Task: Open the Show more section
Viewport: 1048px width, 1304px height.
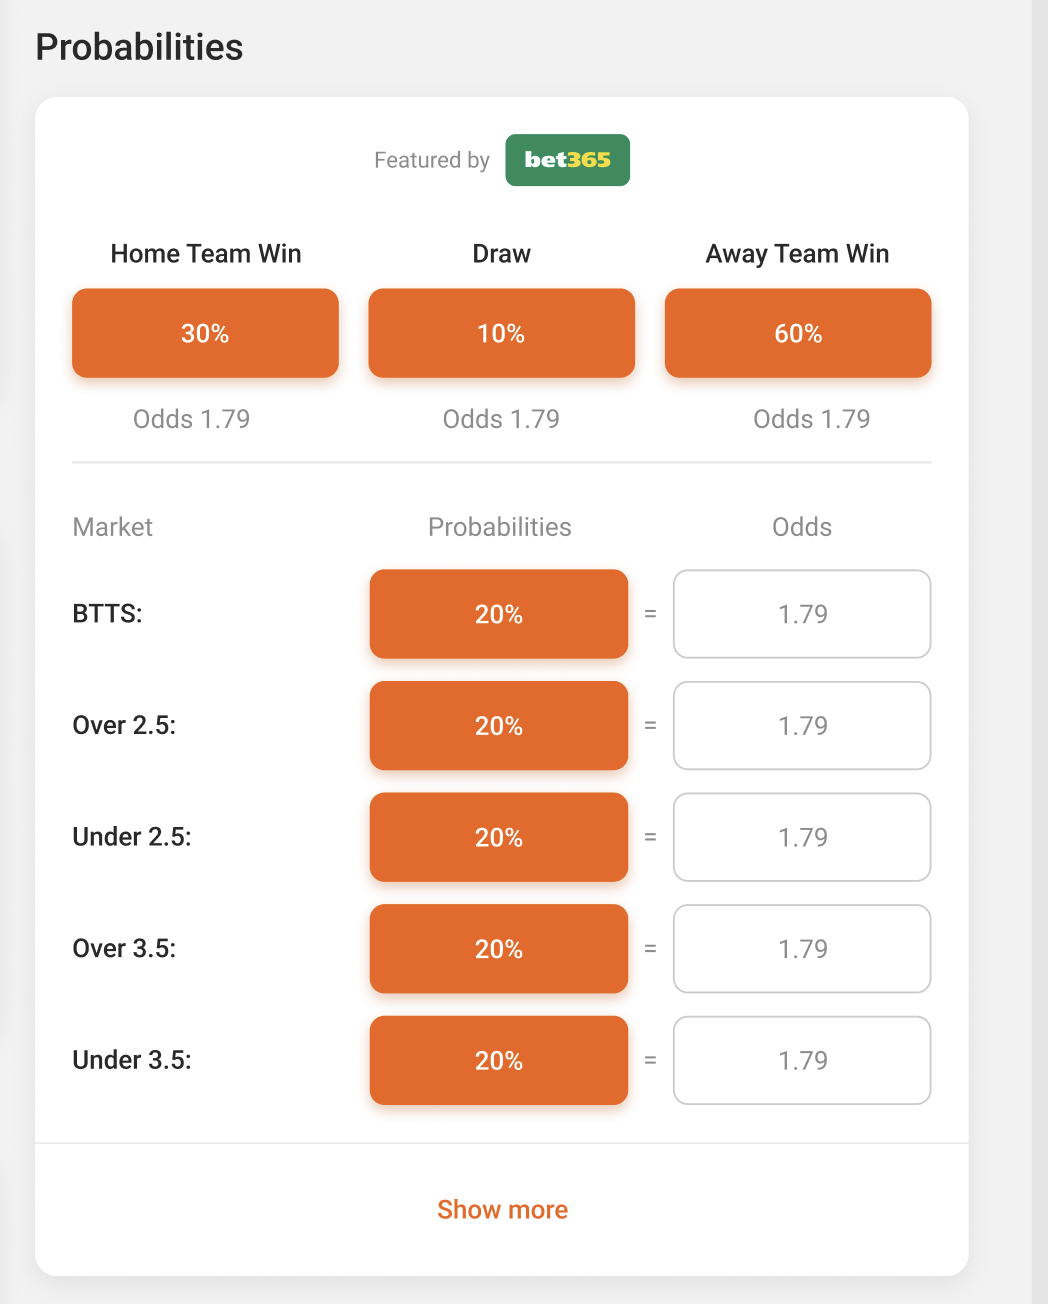Action: (502, 1209)
